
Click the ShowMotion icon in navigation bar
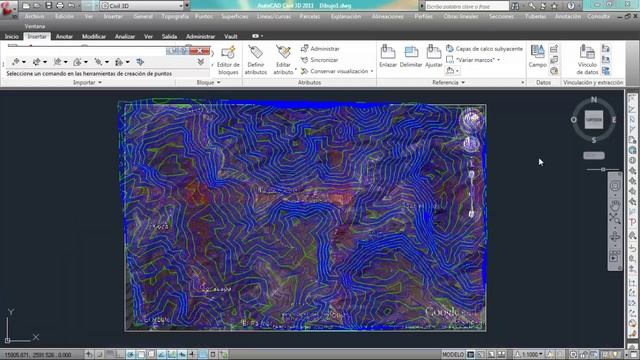(615, 257)
